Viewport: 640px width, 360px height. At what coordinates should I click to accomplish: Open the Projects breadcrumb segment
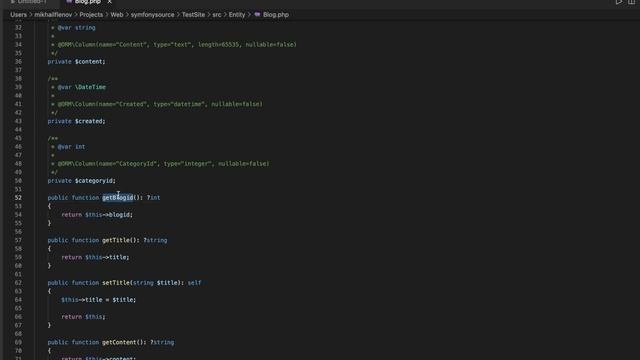[x=91, y=15]
